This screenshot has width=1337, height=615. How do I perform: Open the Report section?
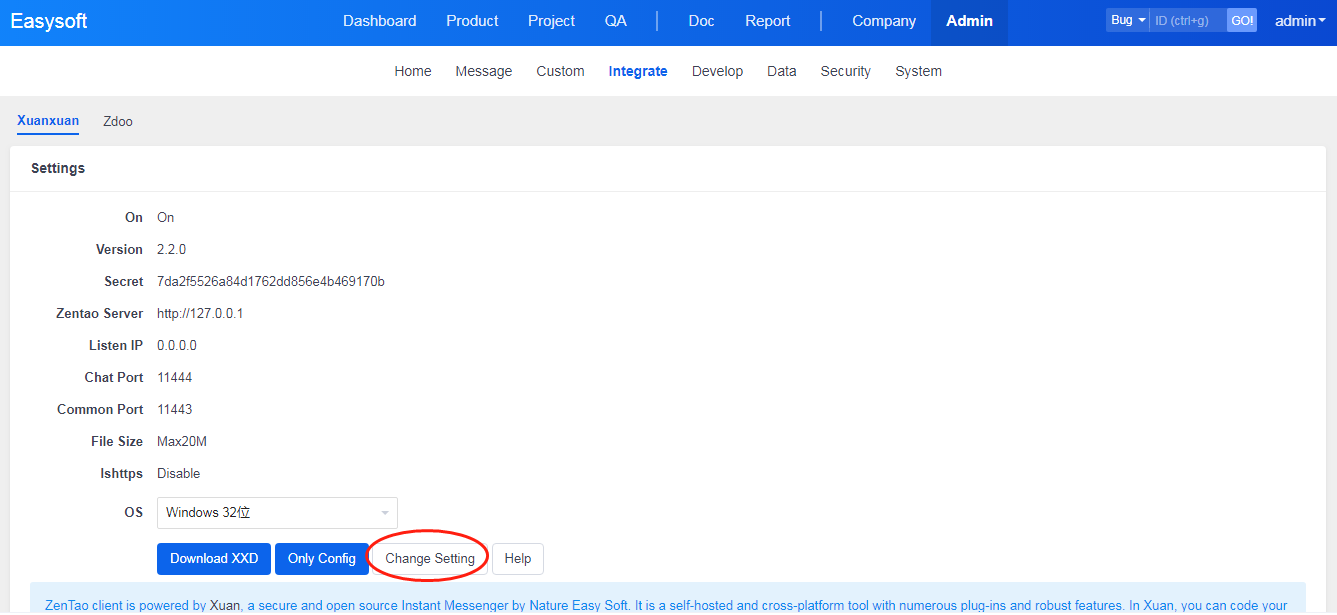click(768, 21)
